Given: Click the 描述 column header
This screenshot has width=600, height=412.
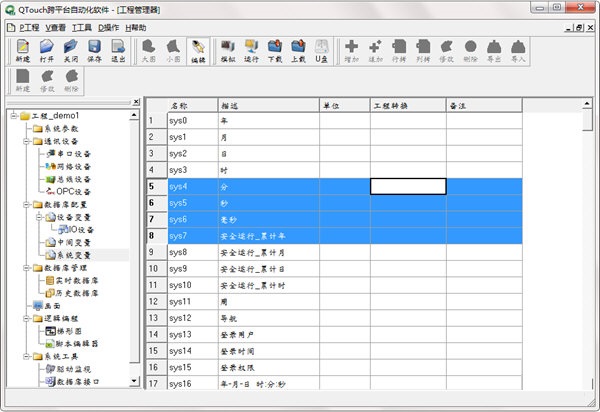Looking at the screenshot, I should [267, 104].
